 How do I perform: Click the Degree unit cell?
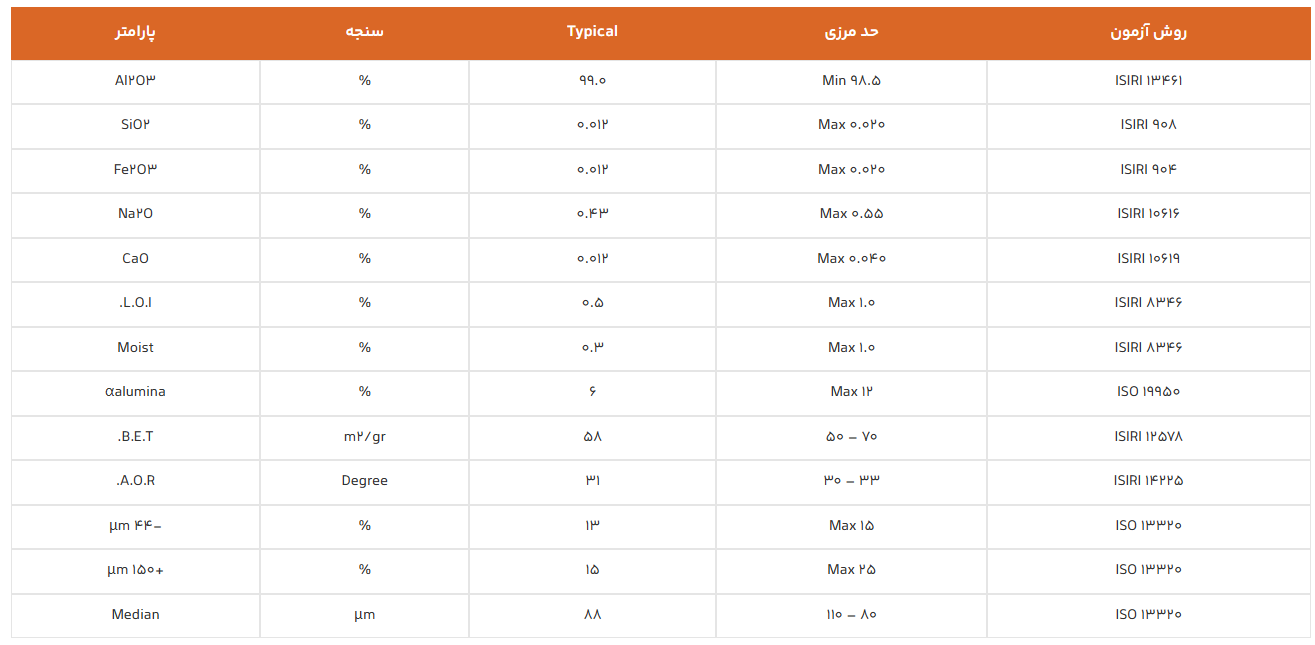click(364, 481)
